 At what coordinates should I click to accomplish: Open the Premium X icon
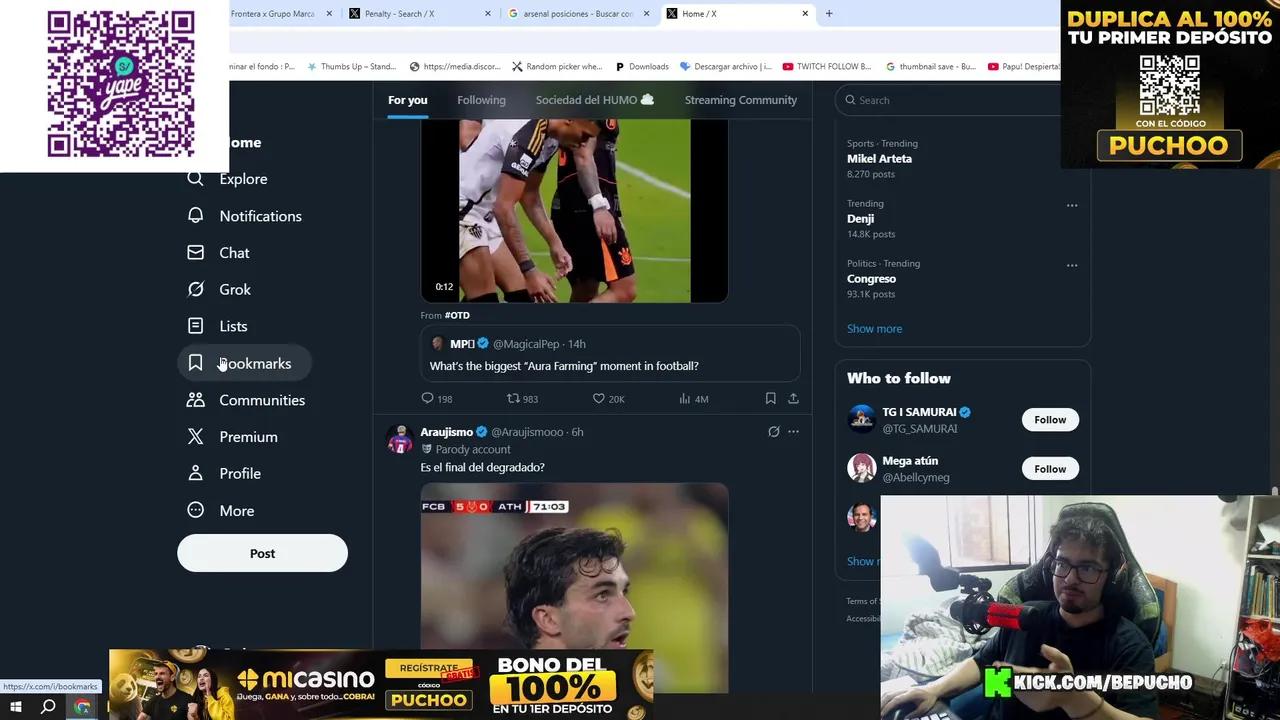pos(196,437)
